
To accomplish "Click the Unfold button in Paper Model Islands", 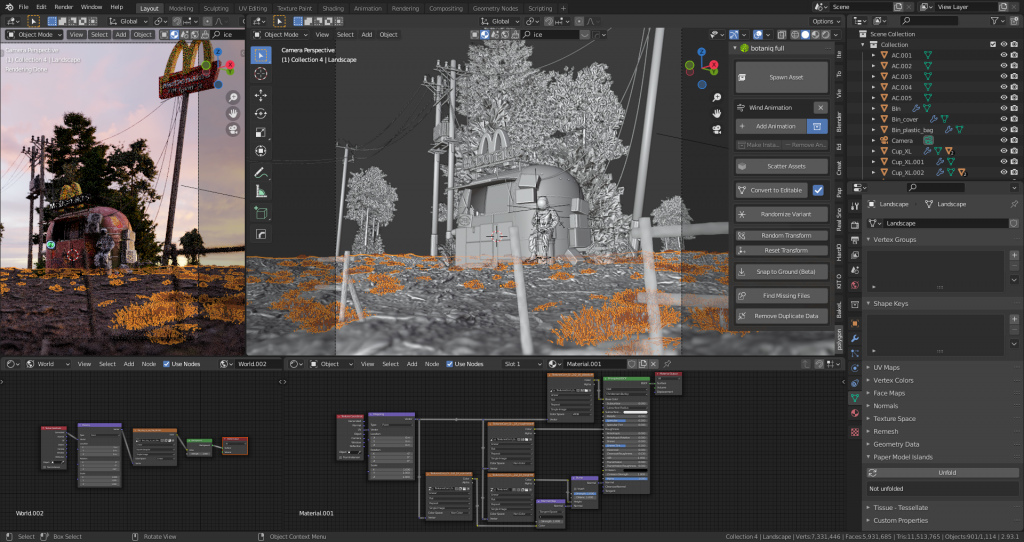I will pos(942,472).
